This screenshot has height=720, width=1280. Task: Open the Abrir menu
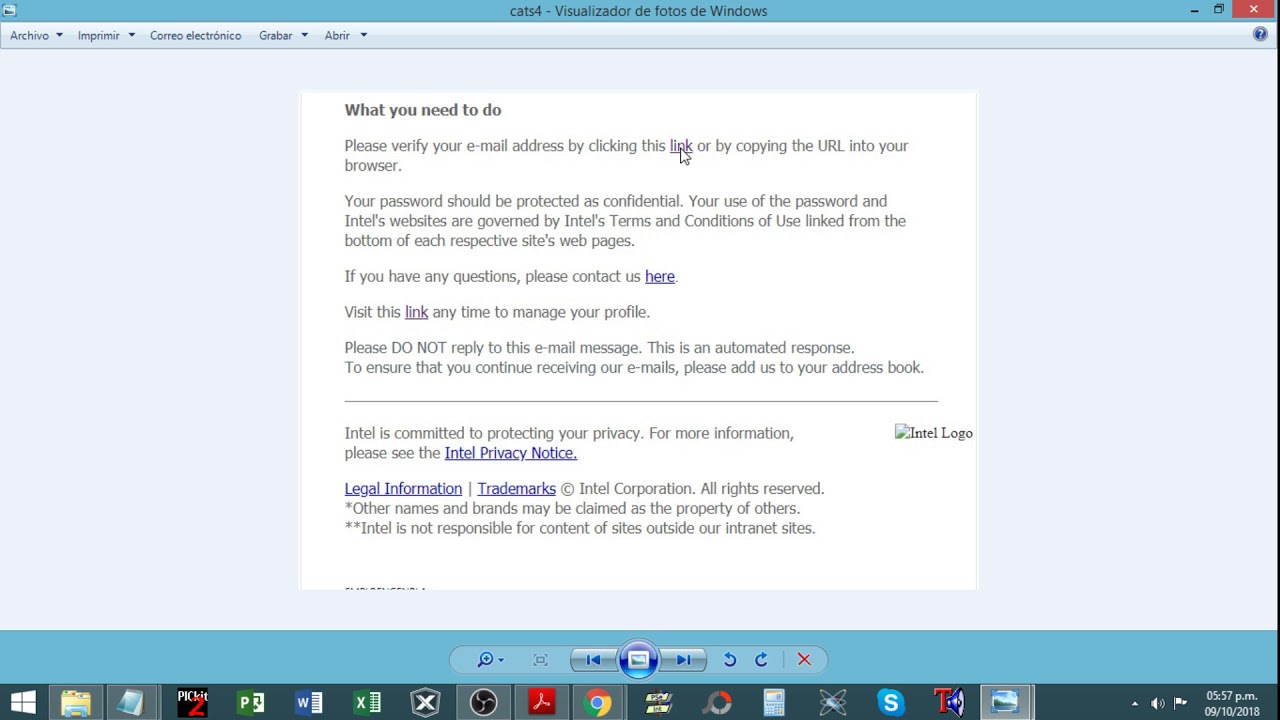click(x=346, y=35)
